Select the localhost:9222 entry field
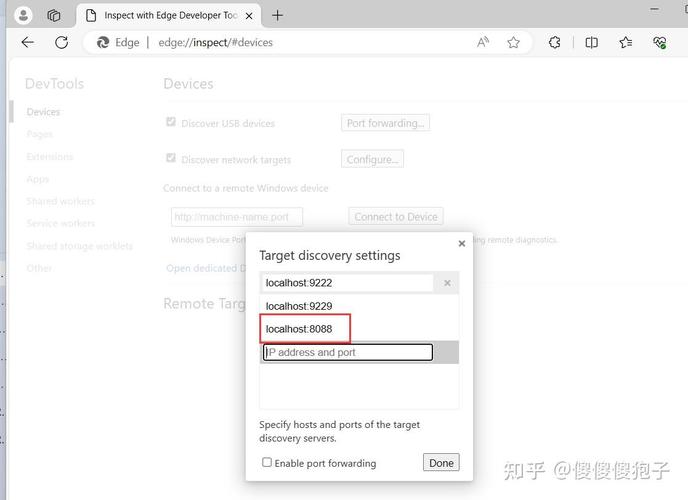This screenshot has width=688, height=500. pyautogui.click(x=347, y=283)
